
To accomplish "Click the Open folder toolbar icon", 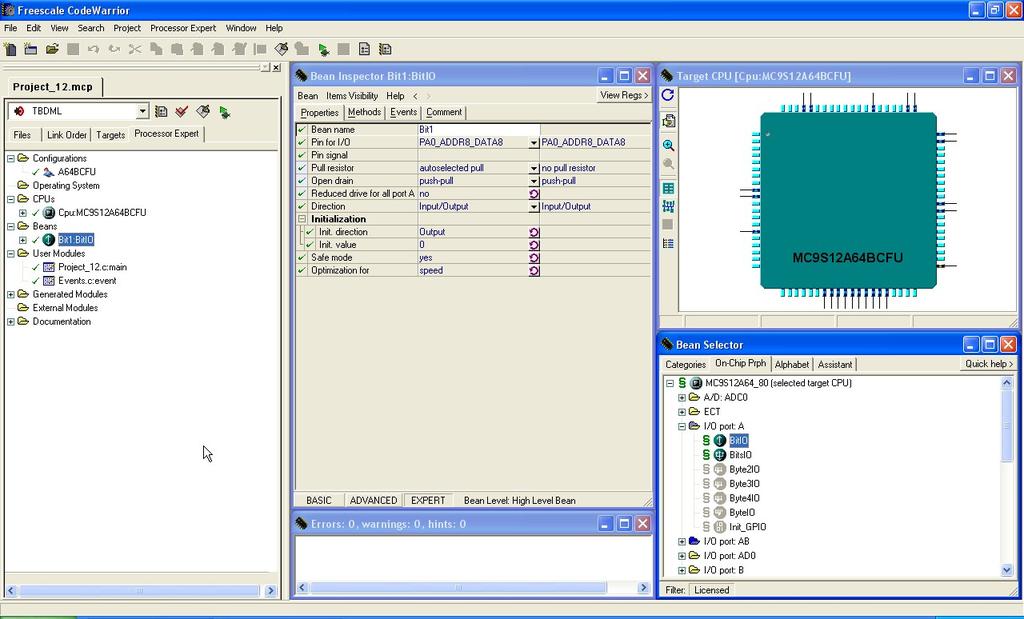I will pos(52,49).
